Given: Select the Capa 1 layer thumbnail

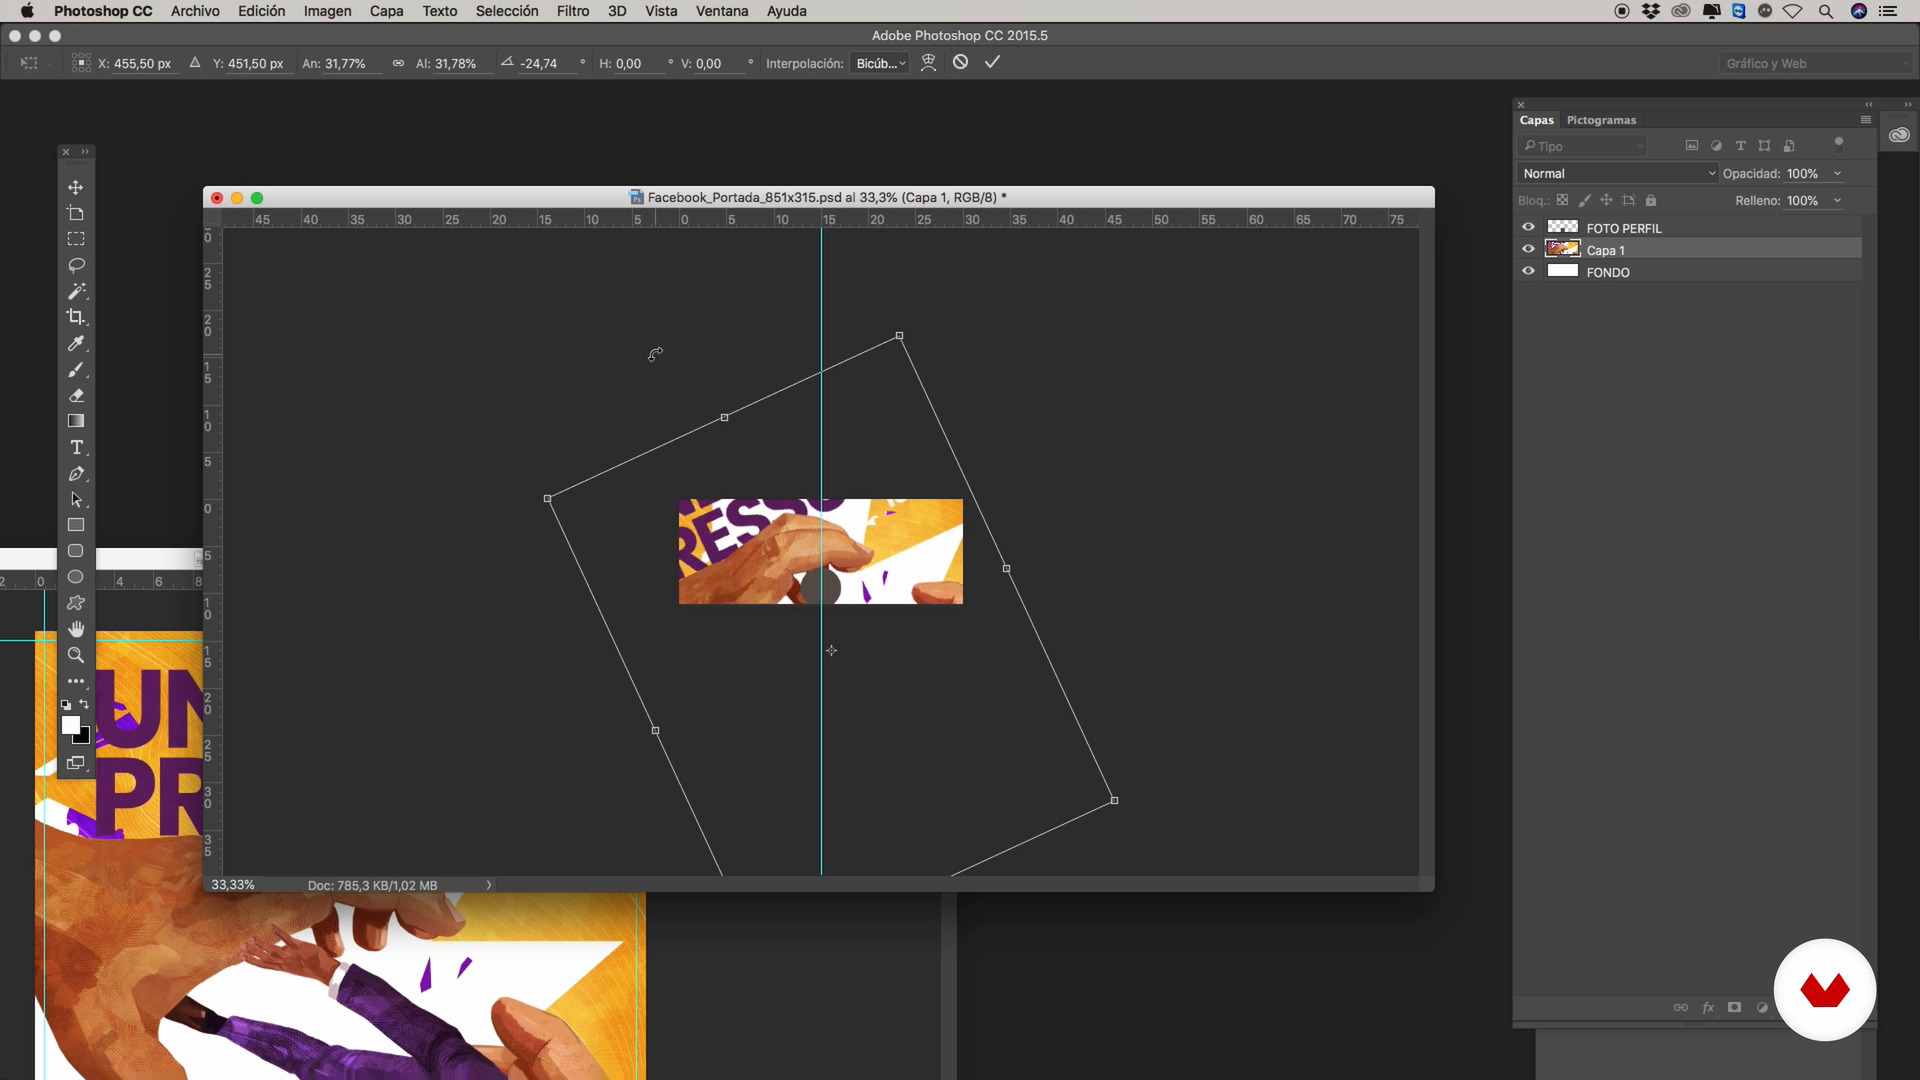Looking at the screenshot, I should (1562, 249).
